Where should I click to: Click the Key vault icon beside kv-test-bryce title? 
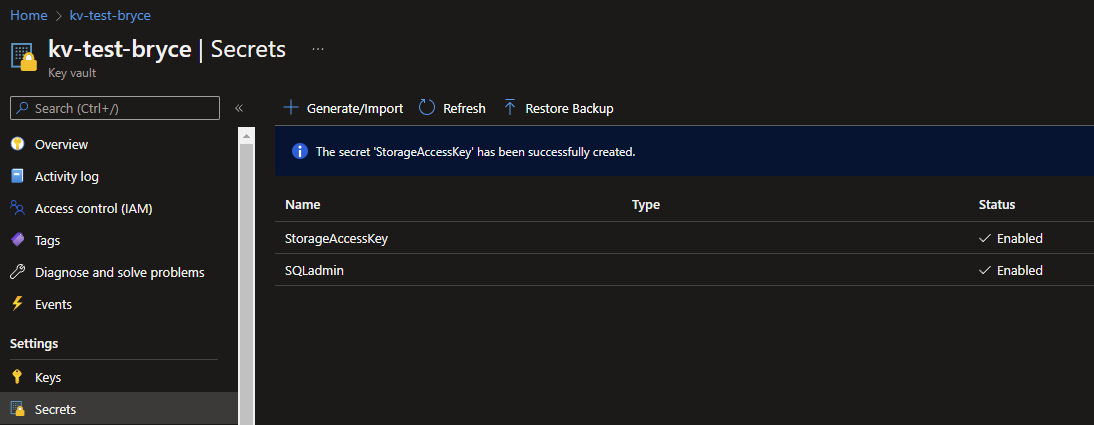point(24,57)
